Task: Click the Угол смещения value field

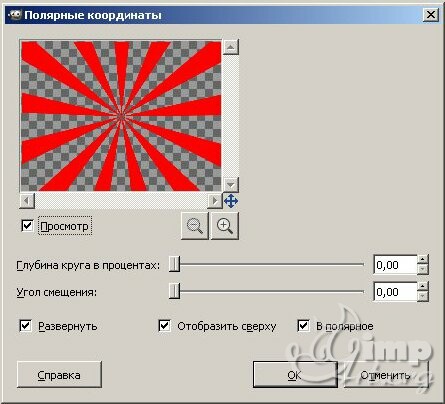Action: click(395, 292)
